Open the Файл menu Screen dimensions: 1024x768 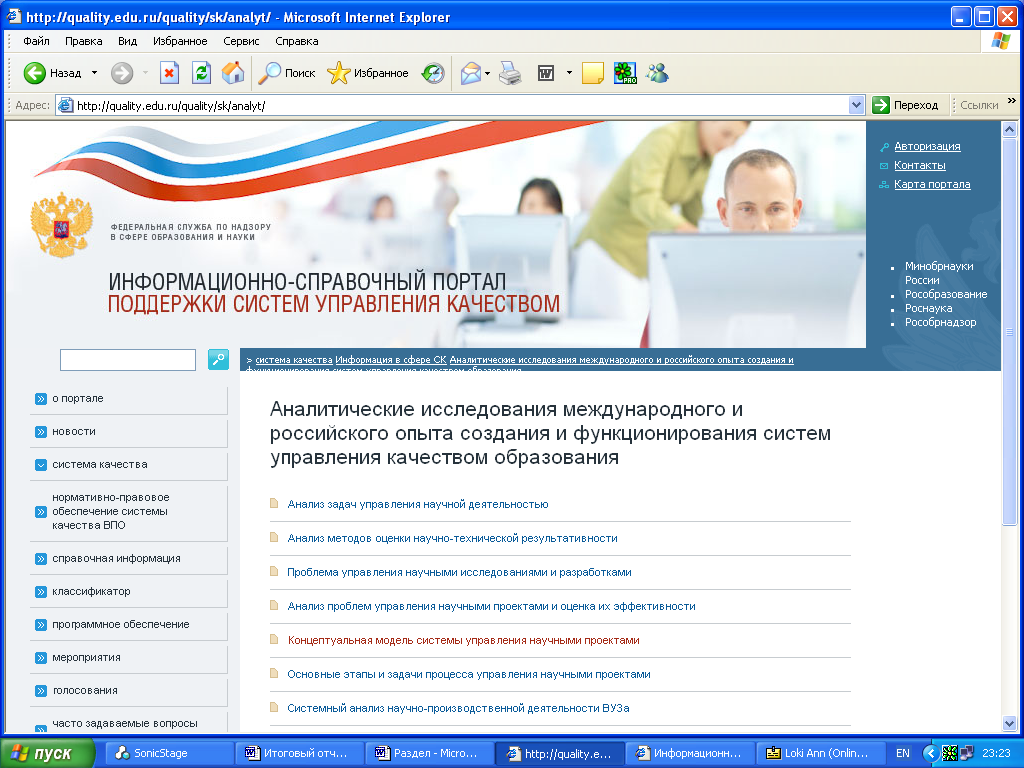click(x=37, y=41)
